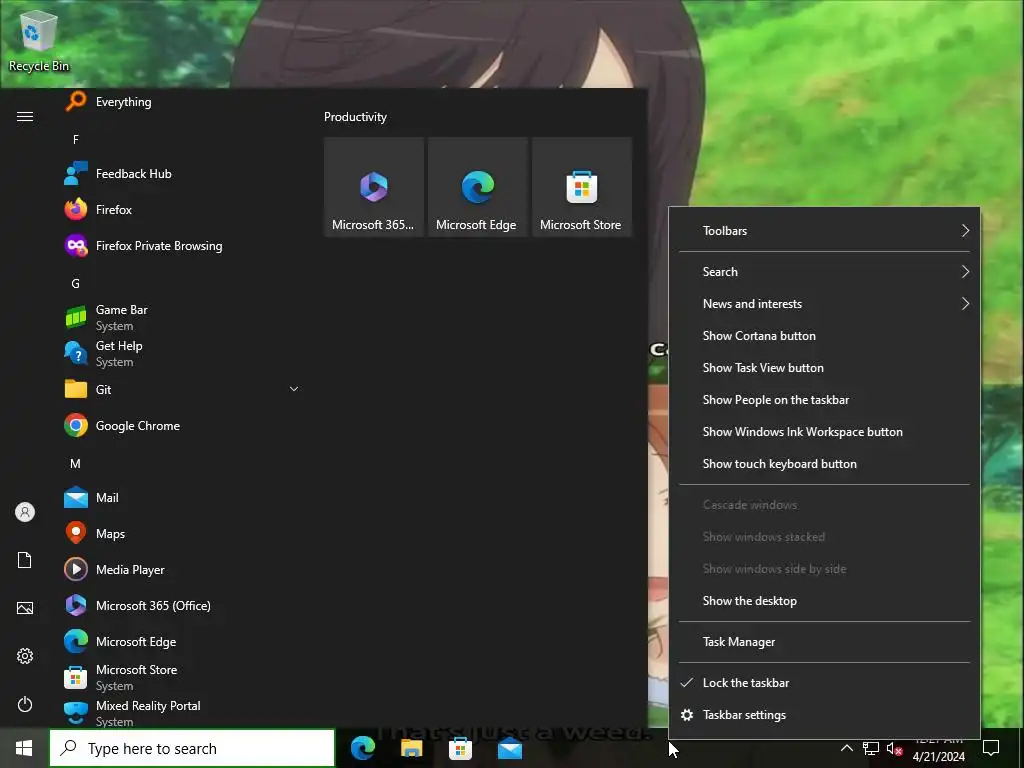Toggle Lock the taskbar checkmark

coord(824,683)
